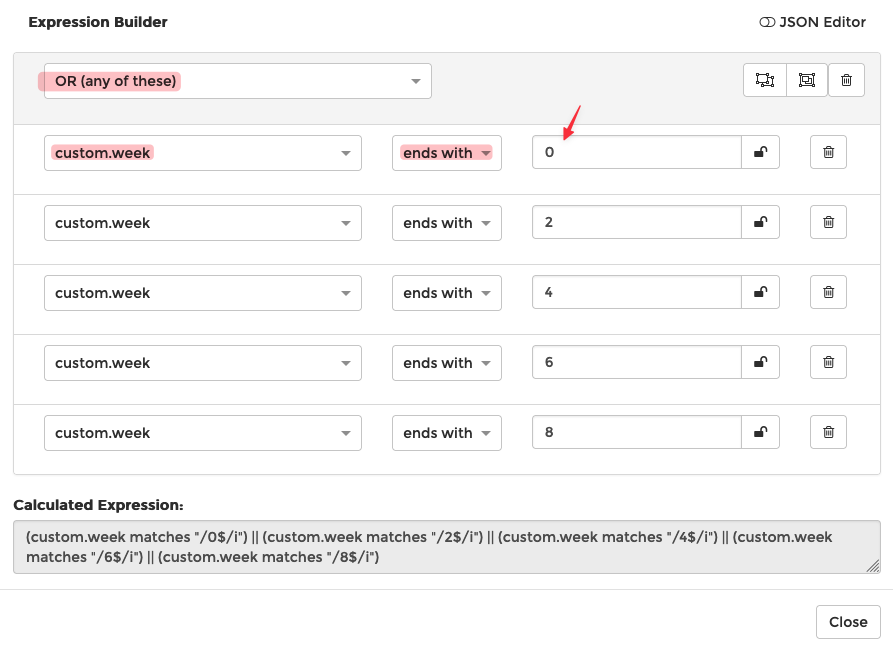Click the Expression Builder heading
The image size is (893, 652).
point(98,22)
